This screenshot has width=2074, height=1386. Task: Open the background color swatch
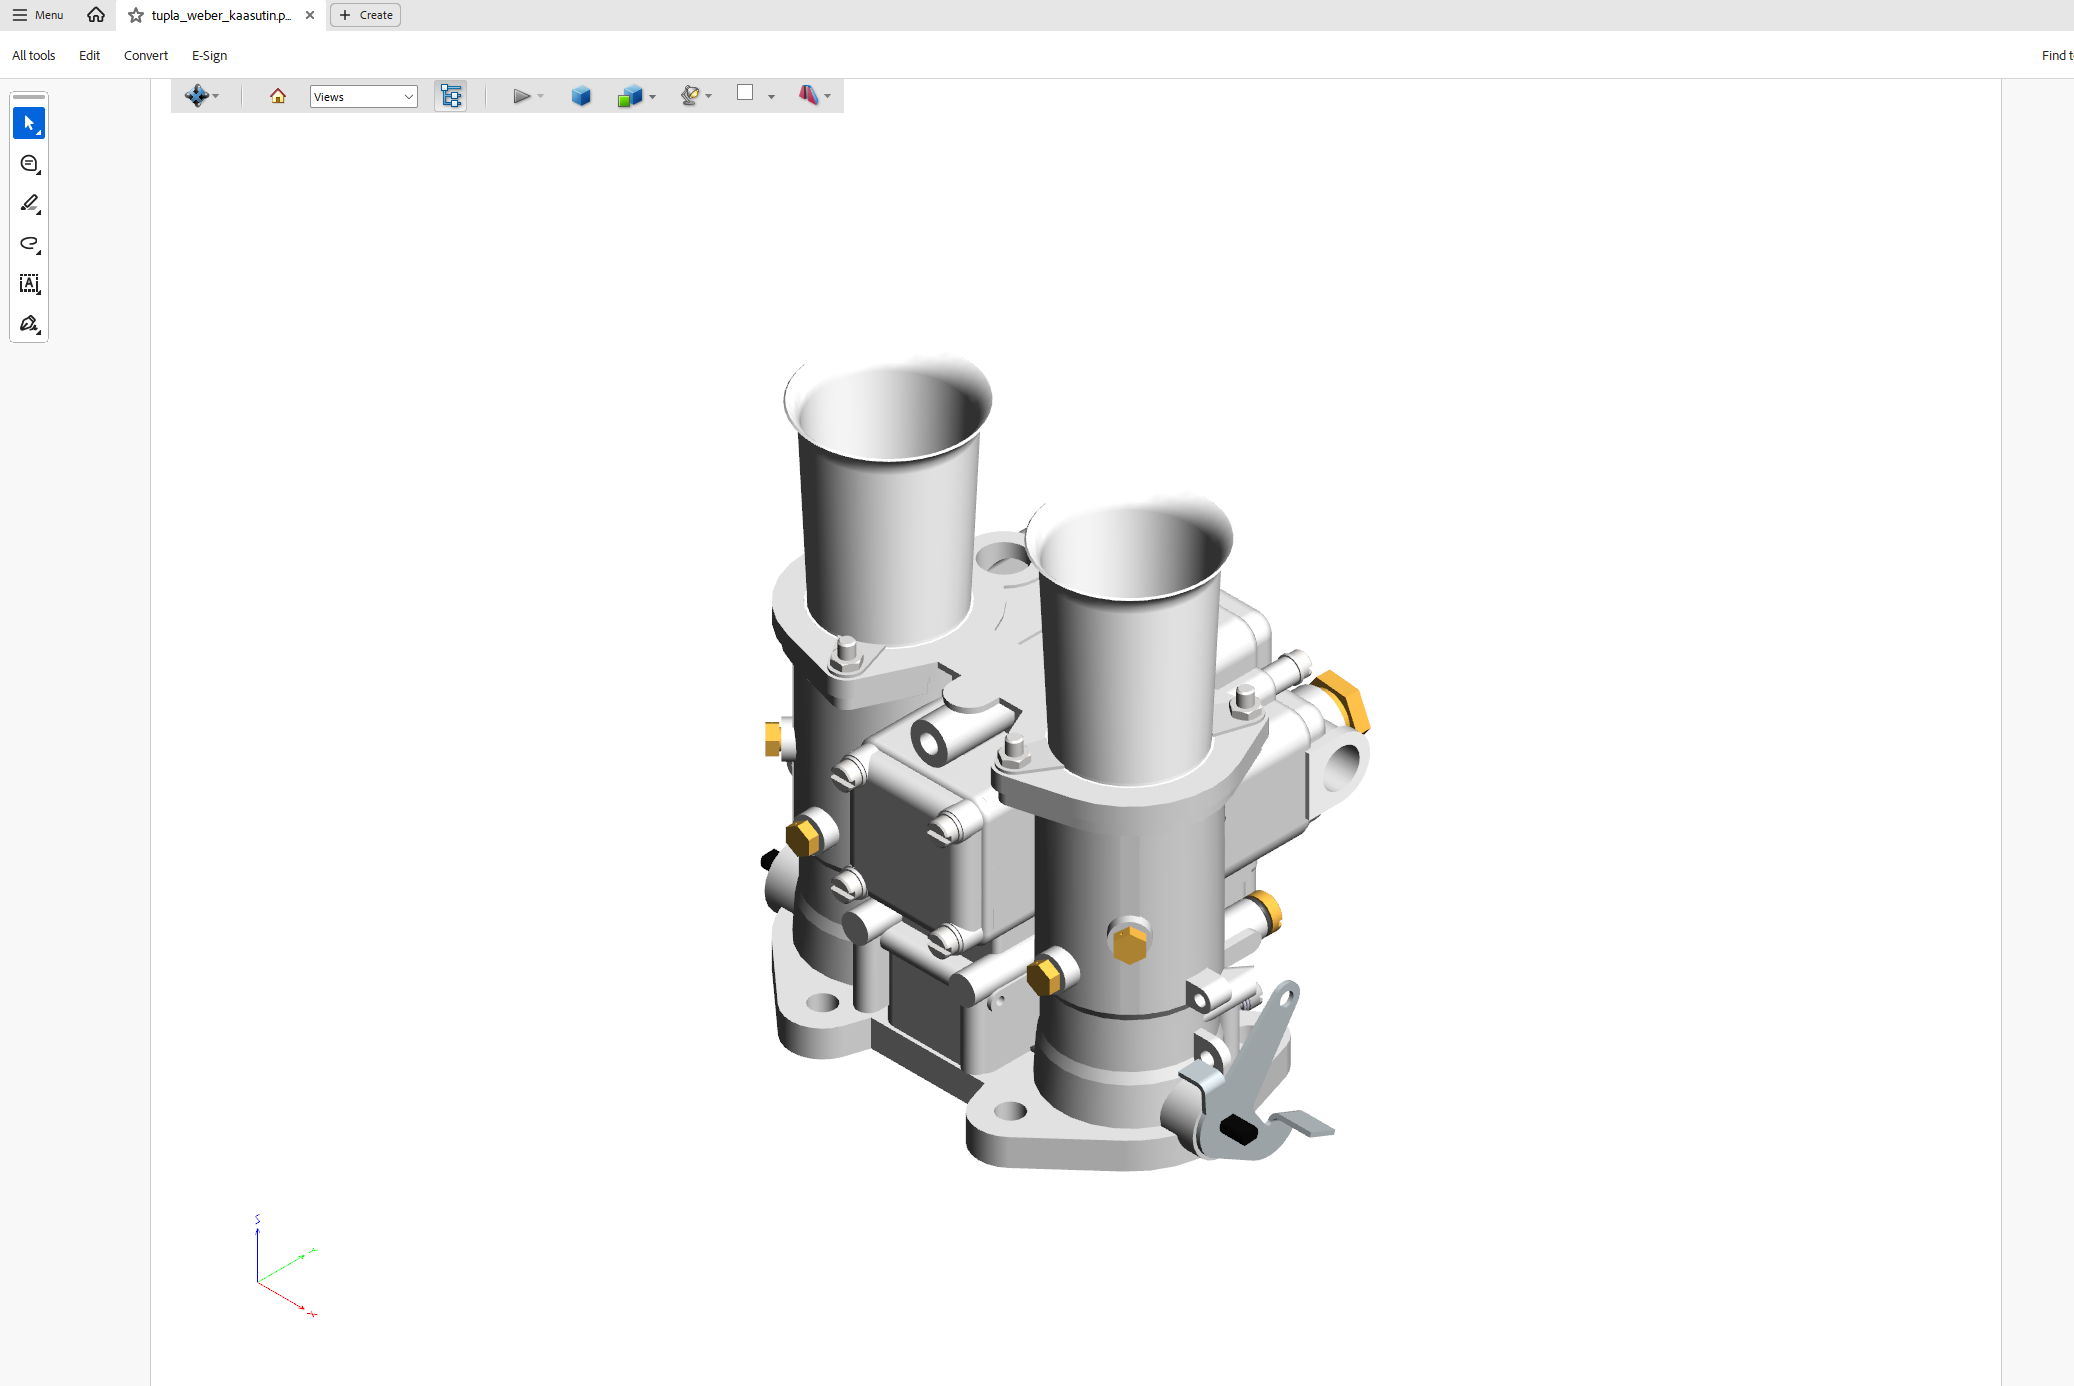coord(745,93)
